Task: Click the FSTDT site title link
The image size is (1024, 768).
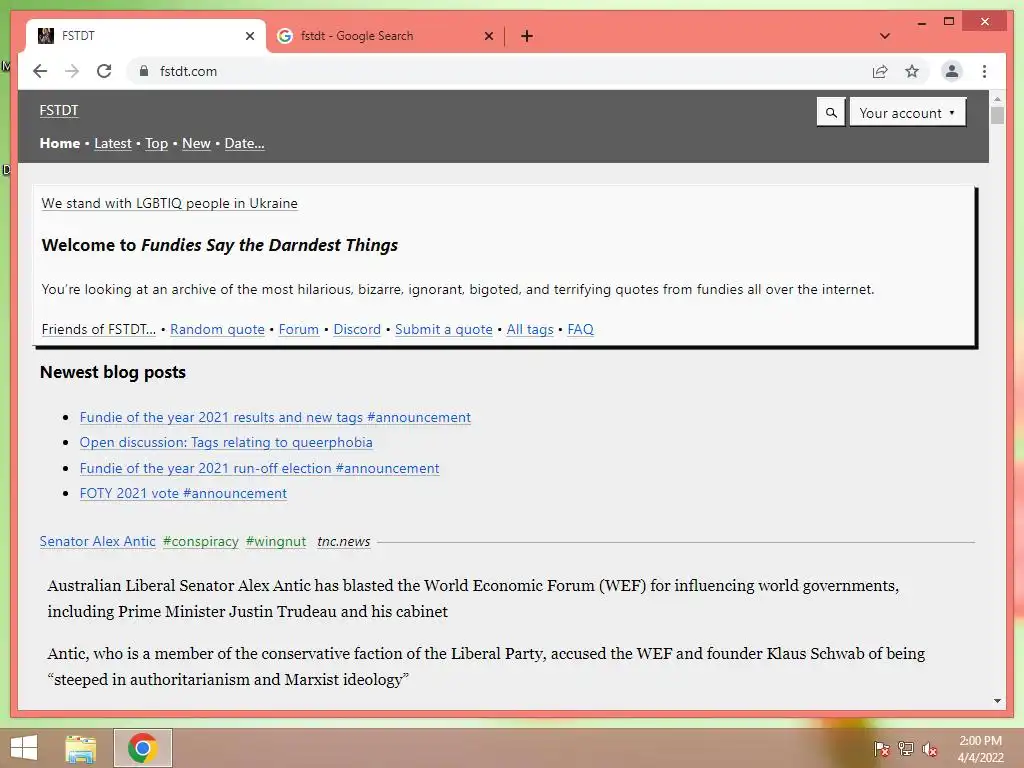Action: point(59,110)
